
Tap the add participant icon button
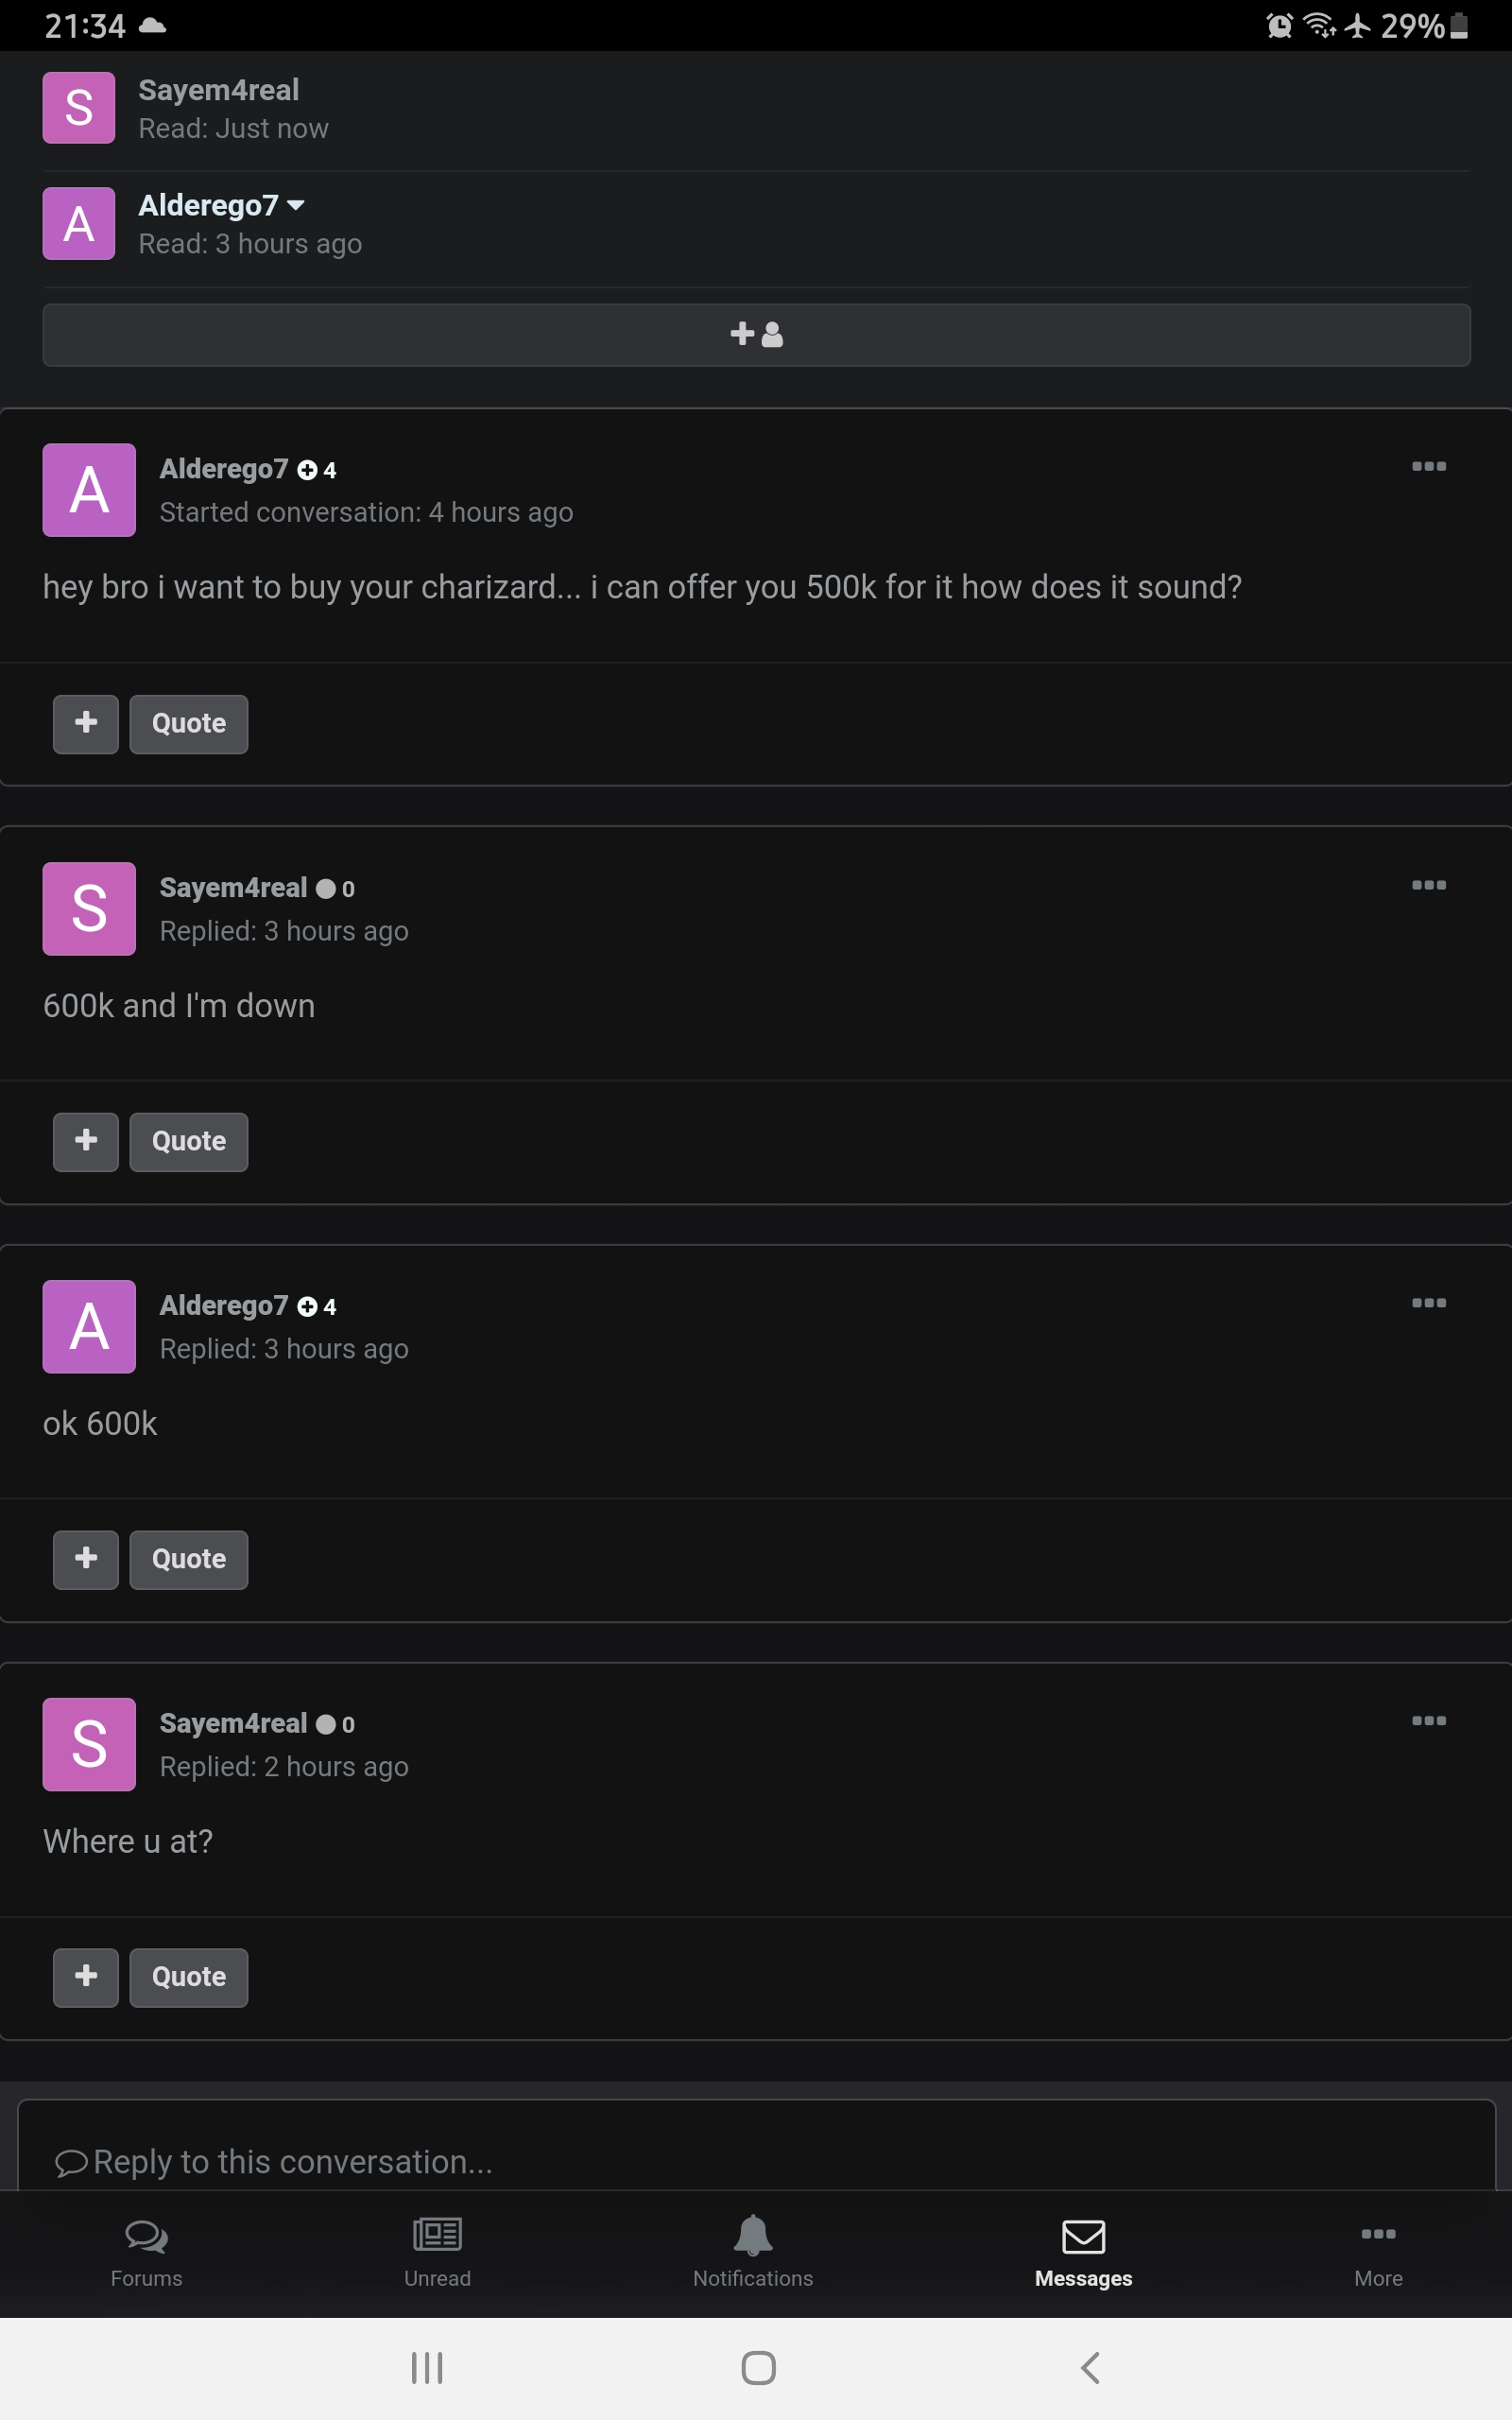756,335
